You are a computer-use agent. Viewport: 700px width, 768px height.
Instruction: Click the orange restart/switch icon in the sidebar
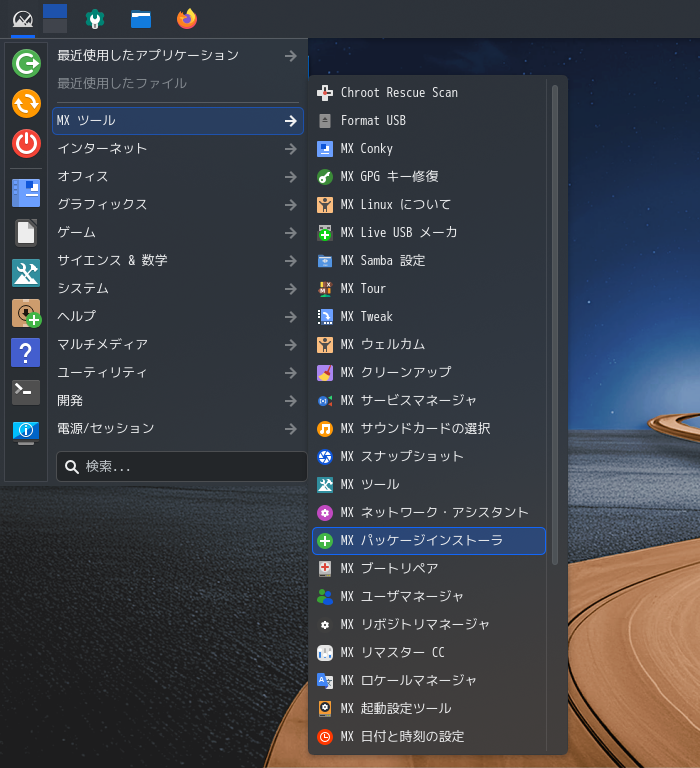(x=26, y=103)
